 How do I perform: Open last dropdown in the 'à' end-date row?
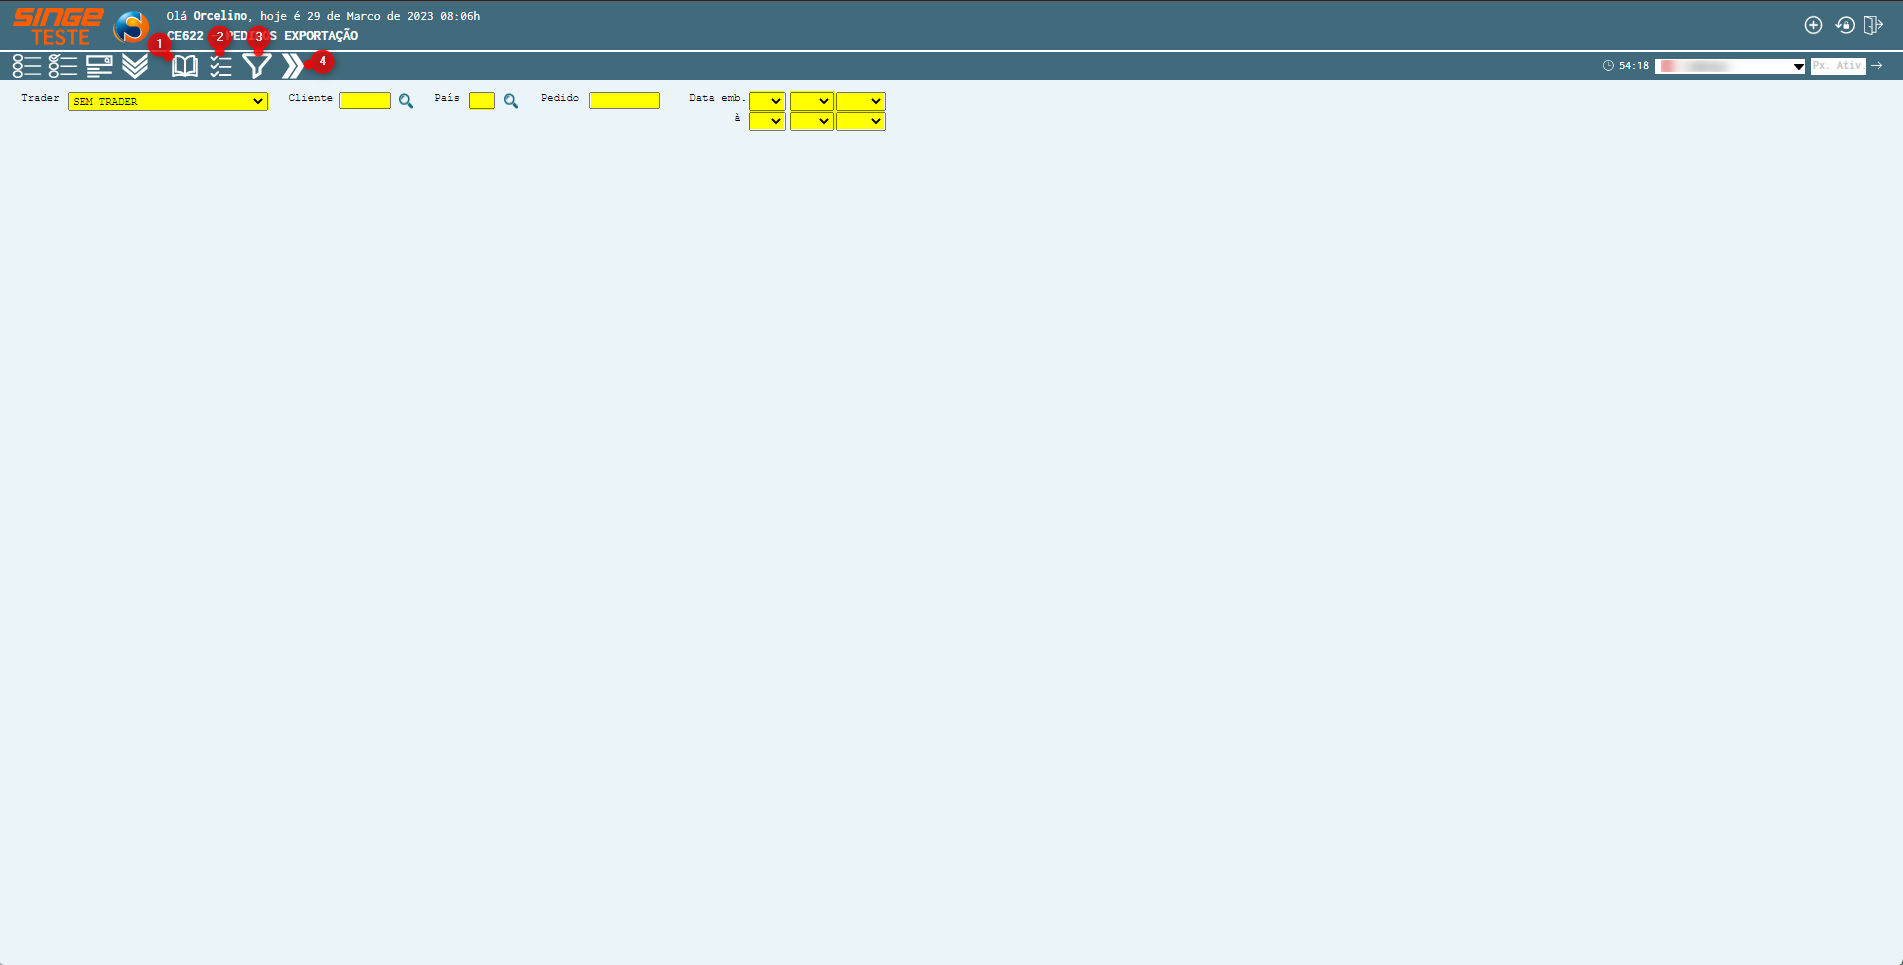pos(860,121)
